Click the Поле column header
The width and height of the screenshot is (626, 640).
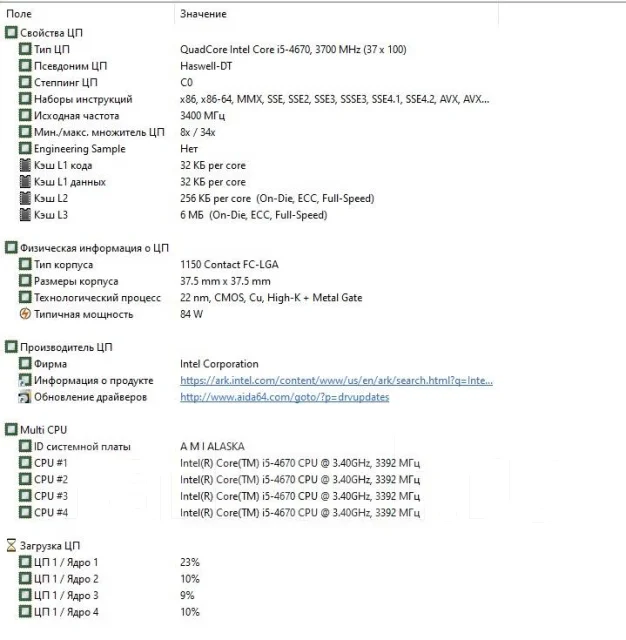tap(19, 14)
